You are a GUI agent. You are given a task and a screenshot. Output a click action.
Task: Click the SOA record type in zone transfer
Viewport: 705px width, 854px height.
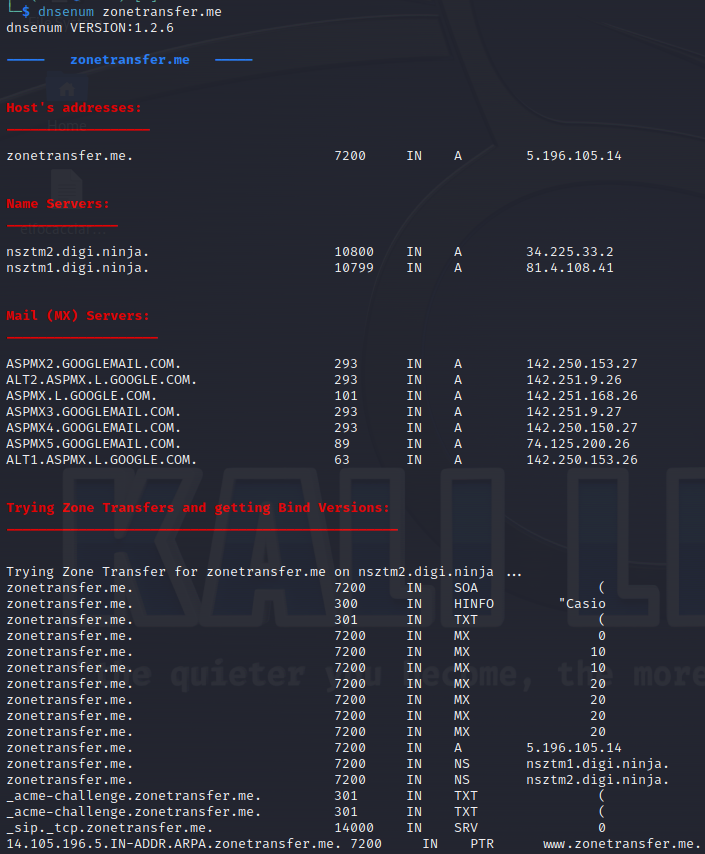point(466,588)
